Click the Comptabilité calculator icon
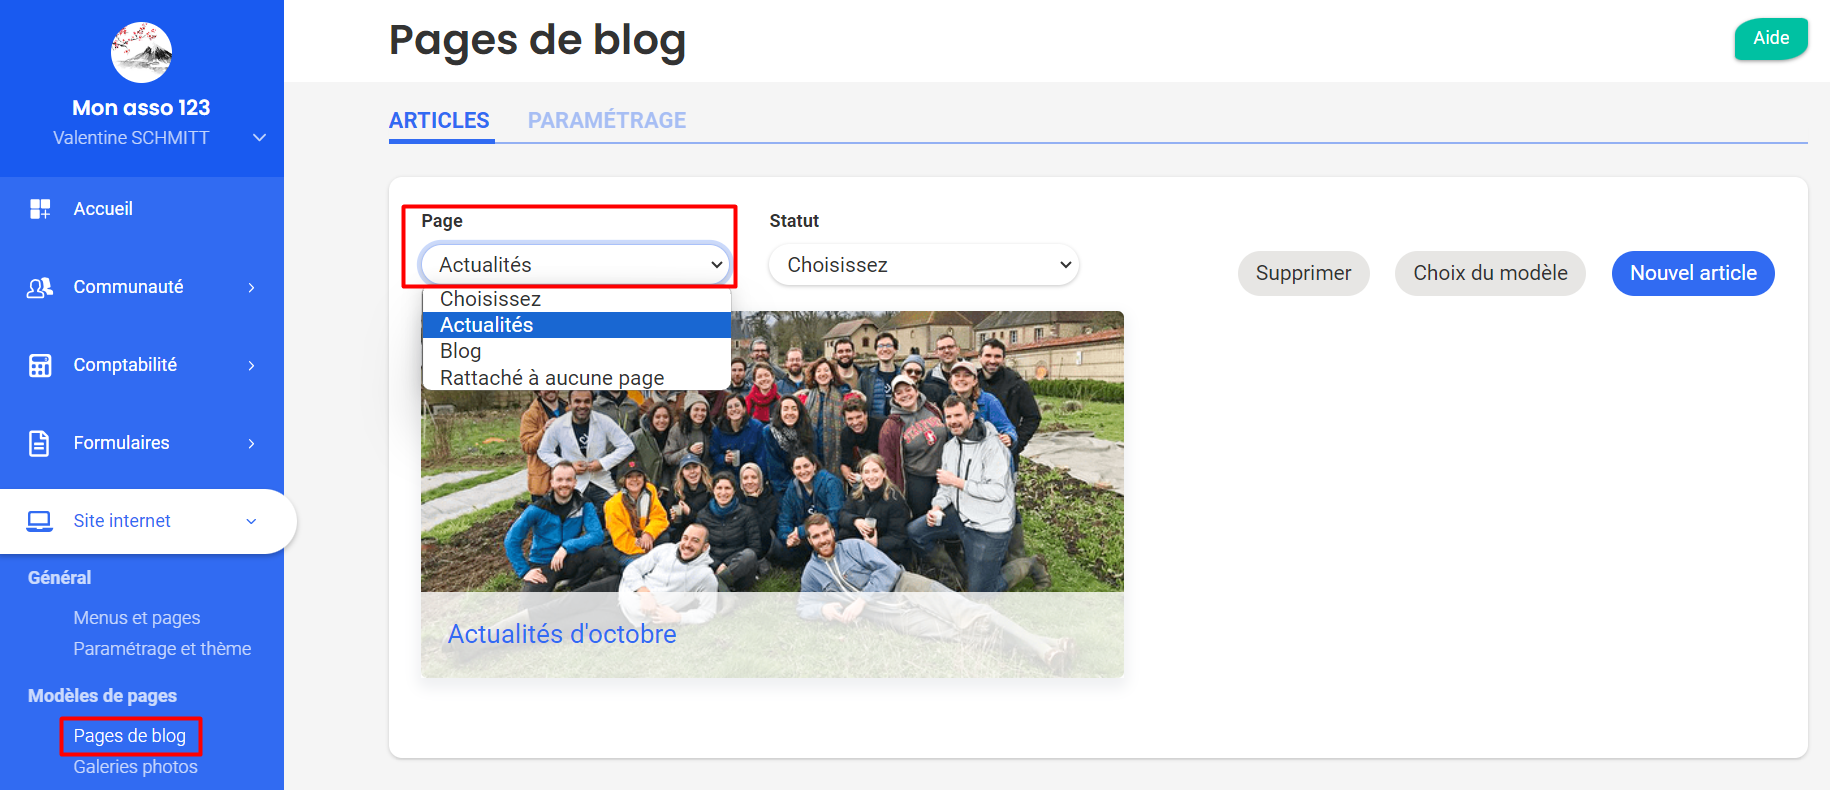Image resolution: width=1830 pixels, height=790 pixels. 40,365
